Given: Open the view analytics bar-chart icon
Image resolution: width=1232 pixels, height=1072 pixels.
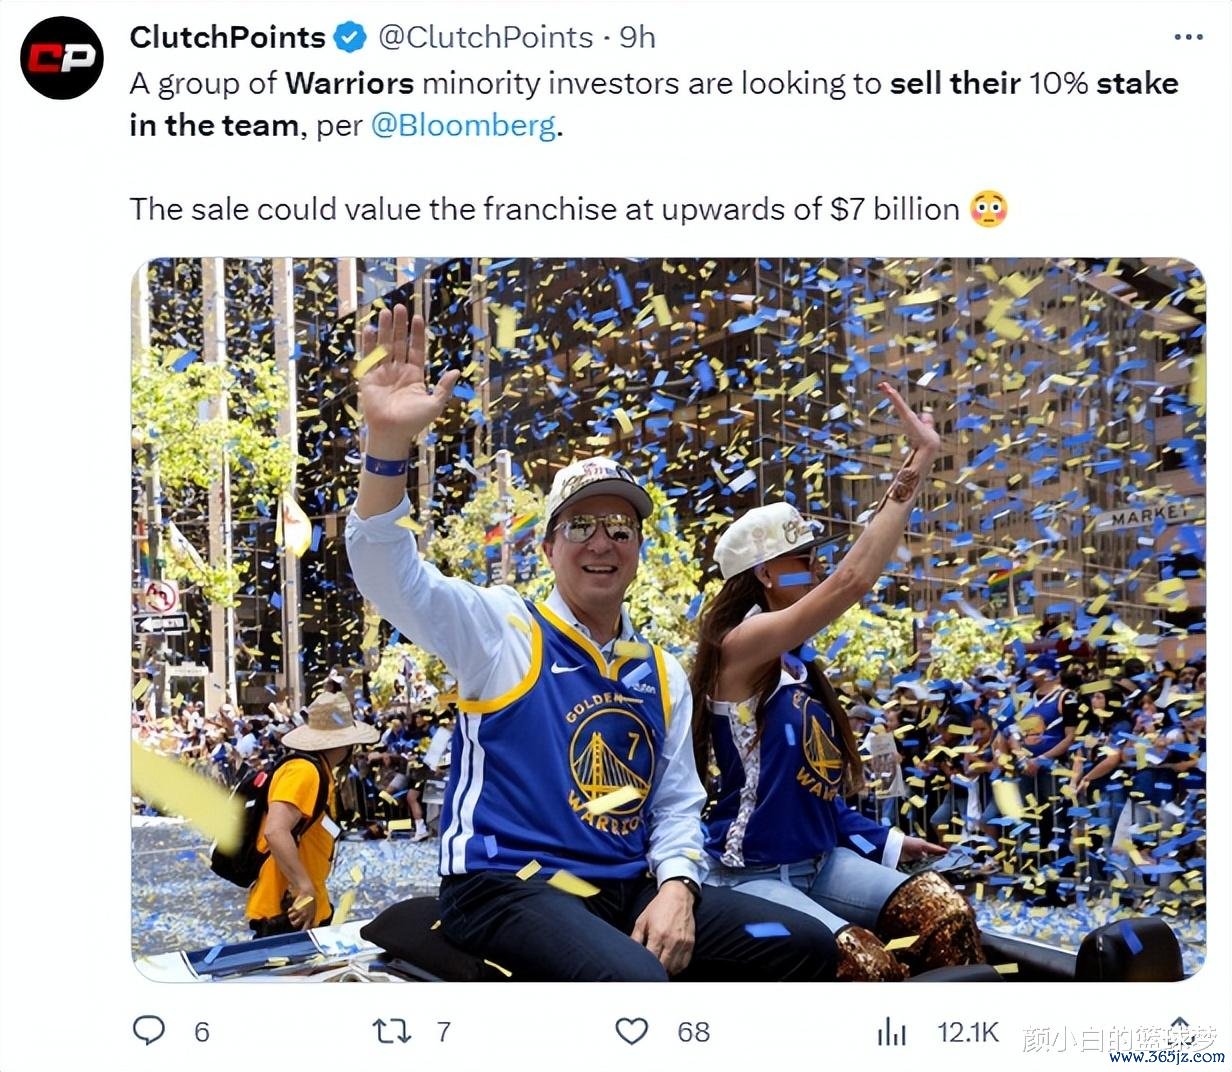Looking at the screenshot, I should (891, 1031).
